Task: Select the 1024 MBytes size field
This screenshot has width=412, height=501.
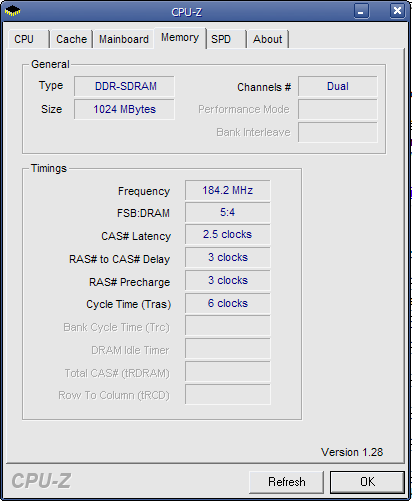Action: tap(124, 109)
